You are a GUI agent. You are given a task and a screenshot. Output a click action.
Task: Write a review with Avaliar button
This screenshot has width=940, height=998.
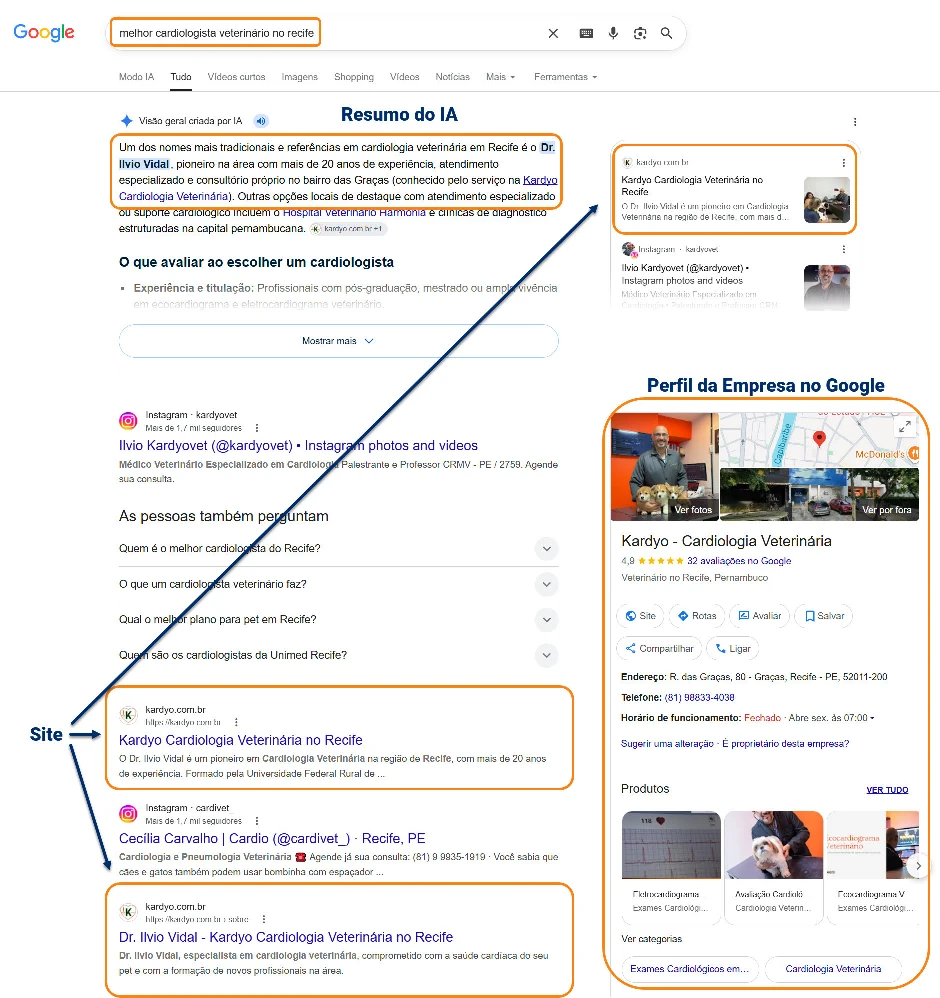point(759,615)
